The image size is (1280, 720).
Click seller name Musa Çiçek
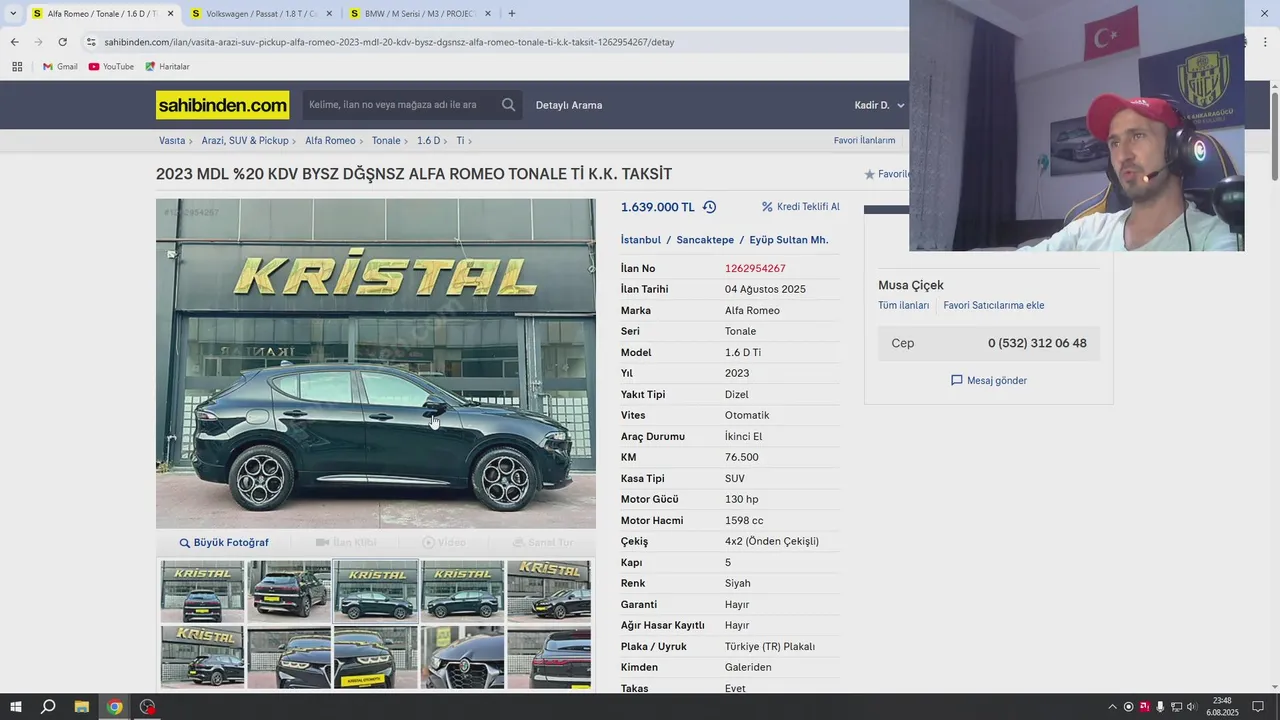(911, 285)
